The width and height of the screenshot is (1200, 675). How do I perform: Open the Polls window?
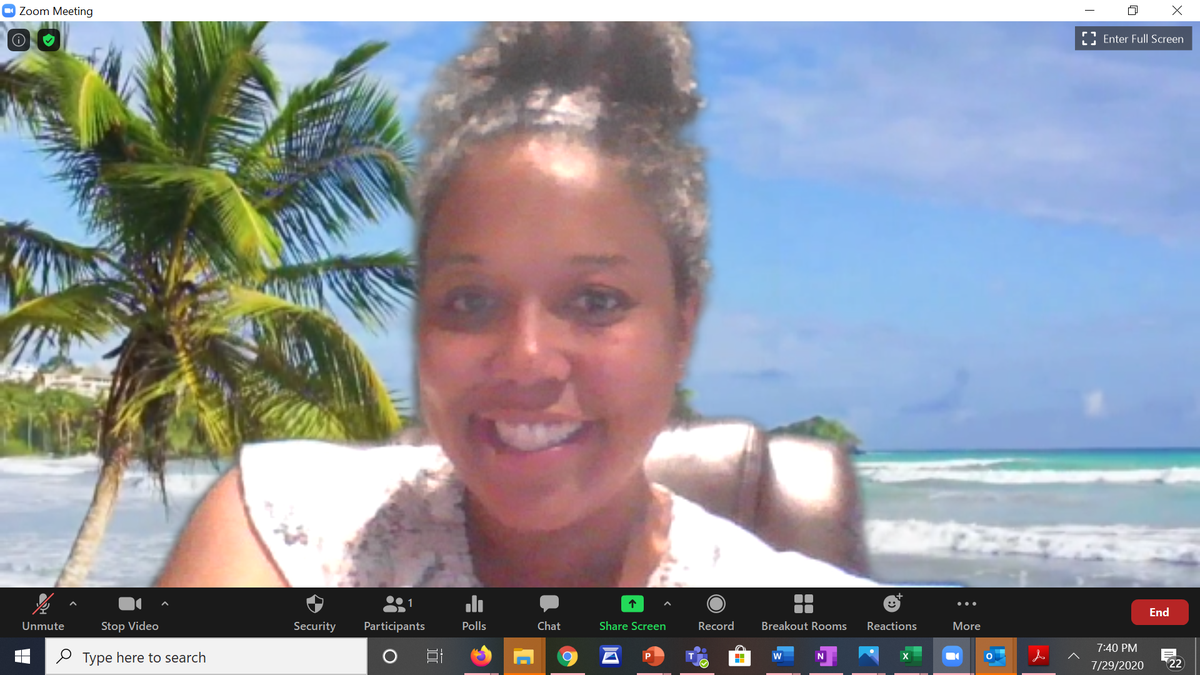point(474,612)
